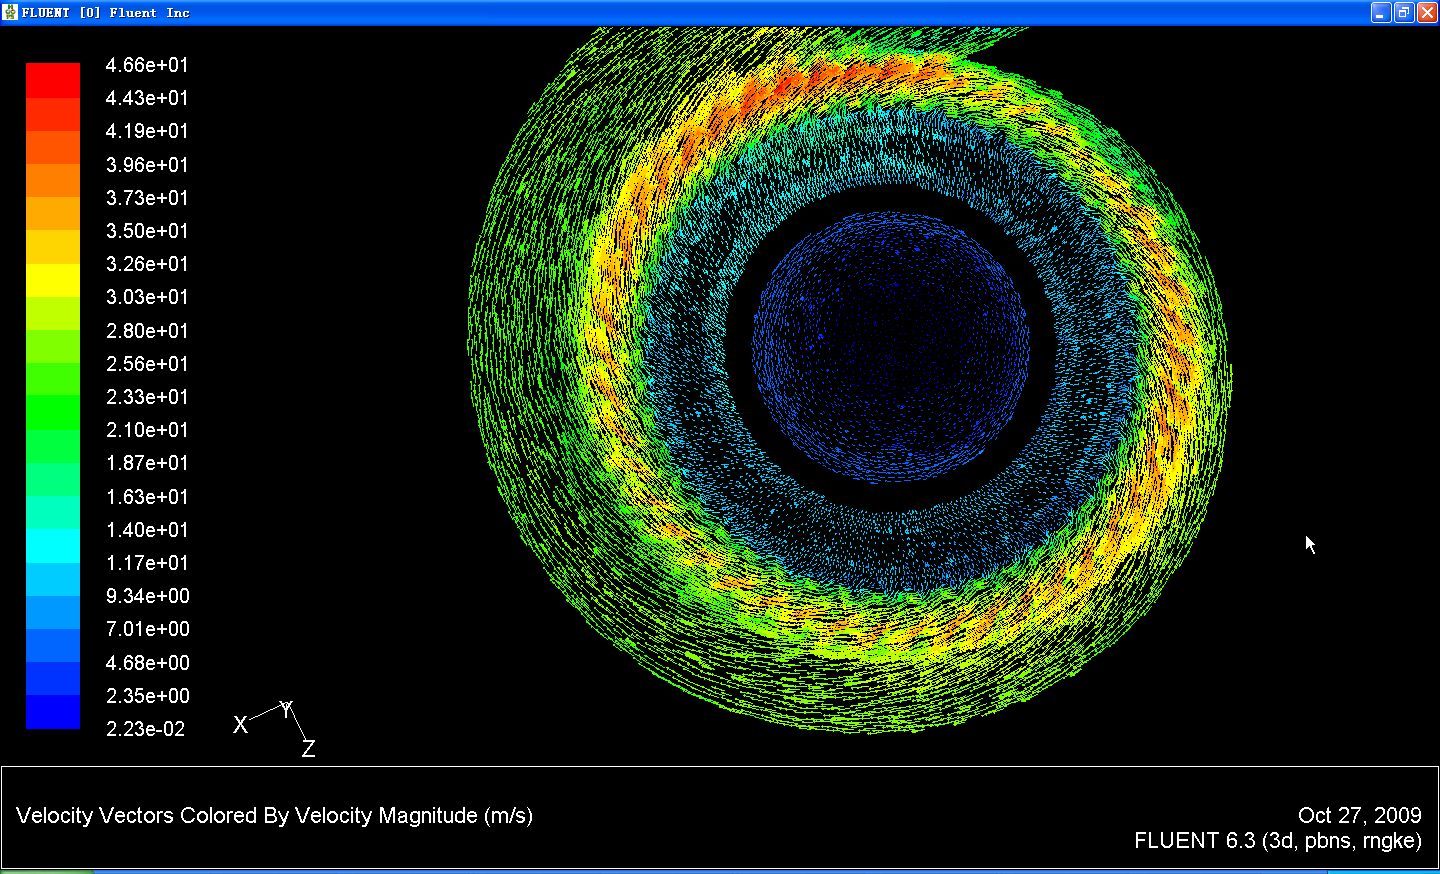Click the Oct 27, 2009 date text

pyautogui.click(x=1359, y=816)
